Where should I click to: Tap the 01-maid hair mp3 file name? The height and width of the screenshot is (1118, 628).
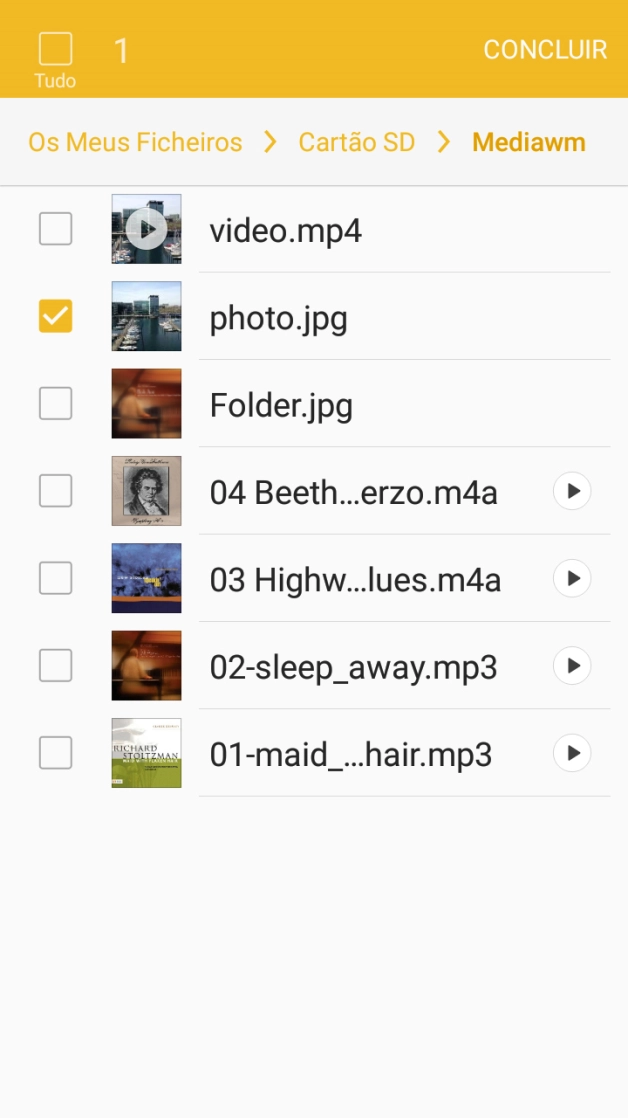click(350, 754)
